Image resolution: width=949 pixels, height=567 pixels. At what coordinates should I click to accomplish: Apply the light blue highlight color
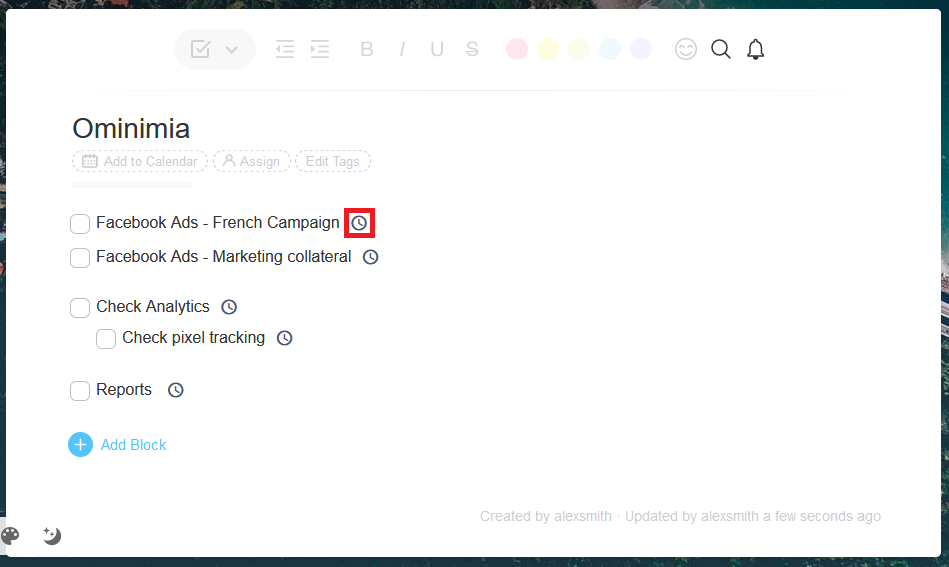(610, 49)
